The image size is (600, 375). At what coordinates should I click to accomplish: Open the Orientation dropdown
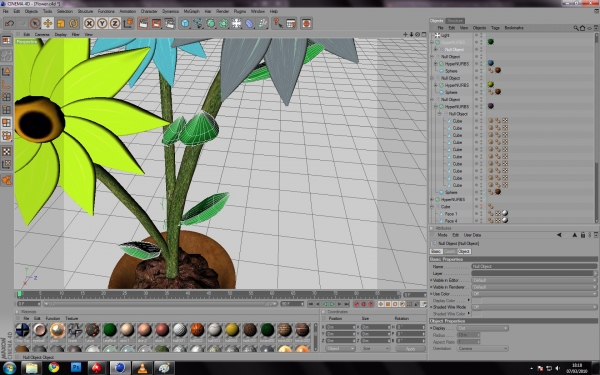tap(483, 349)
